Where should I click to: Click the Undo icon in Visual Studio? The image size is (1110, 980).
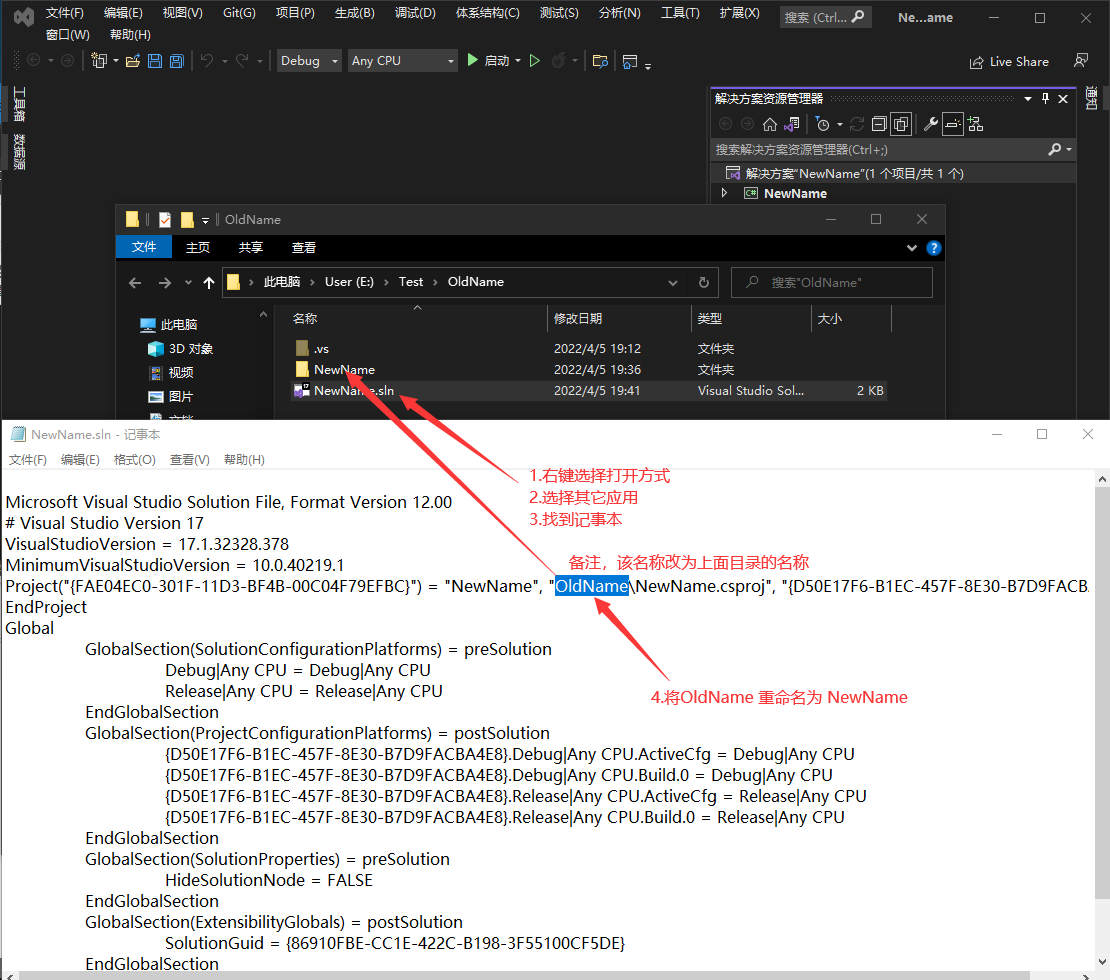(x=206, y=61)
